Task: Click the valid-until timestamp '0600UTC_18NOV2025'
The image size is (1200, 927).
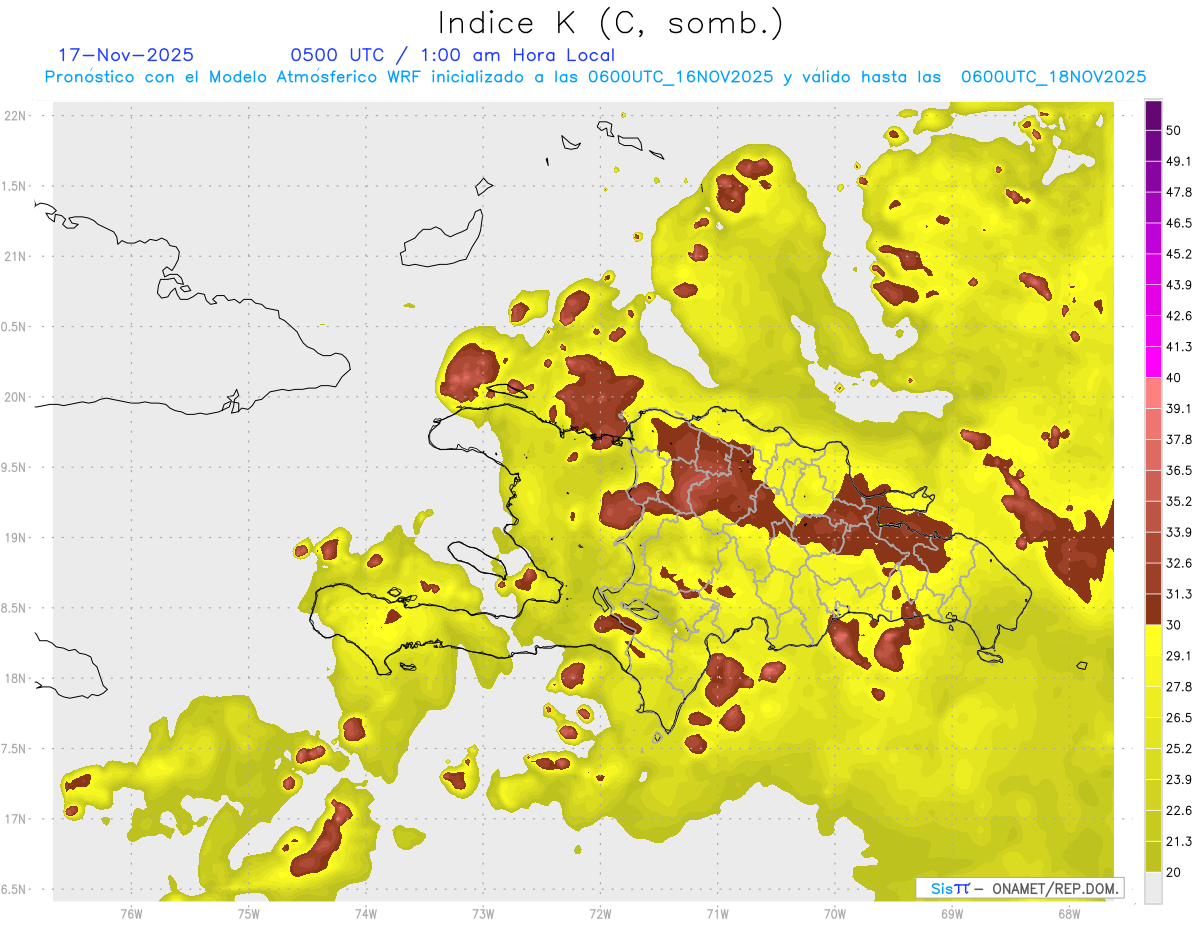Action: click(1053, 77)
